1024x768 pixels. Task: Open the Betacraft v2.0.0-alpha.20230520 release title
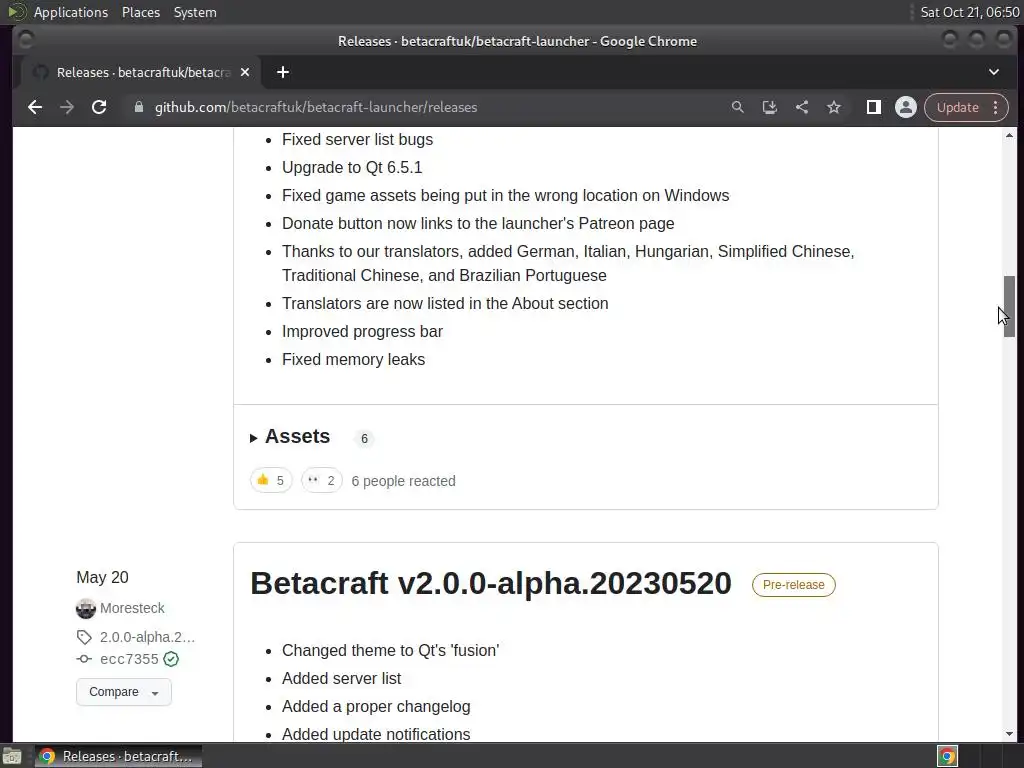click(490, 583)
